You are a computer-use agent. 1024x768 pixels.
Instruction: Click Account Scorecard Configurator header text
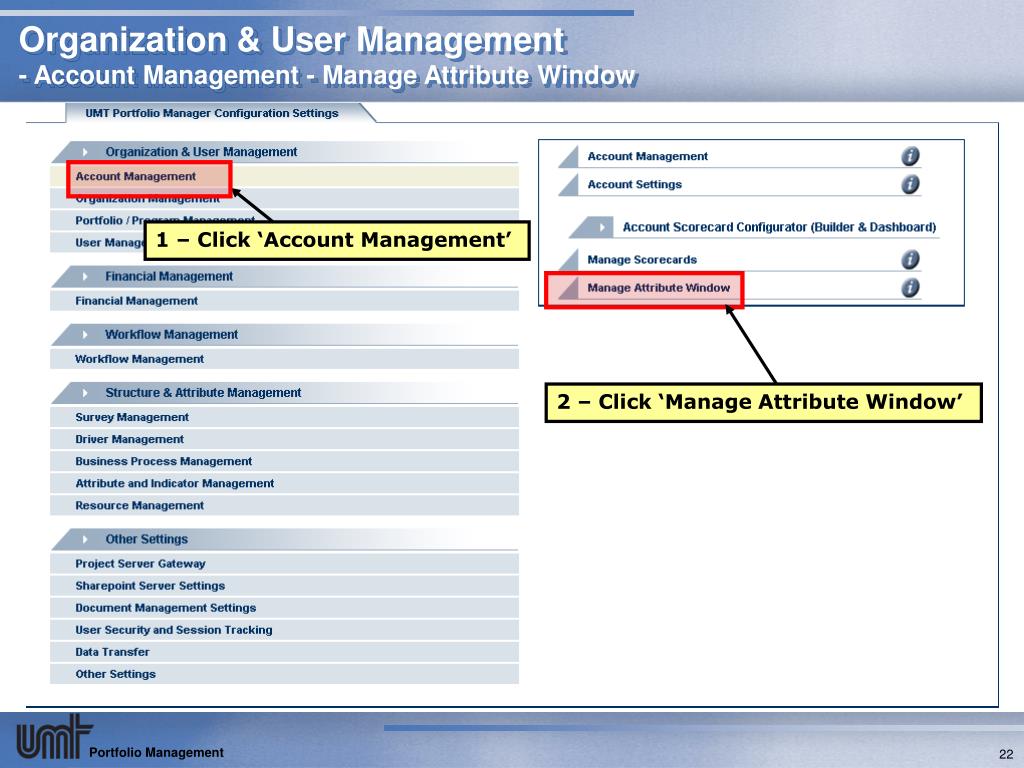(x=779, y=227)
